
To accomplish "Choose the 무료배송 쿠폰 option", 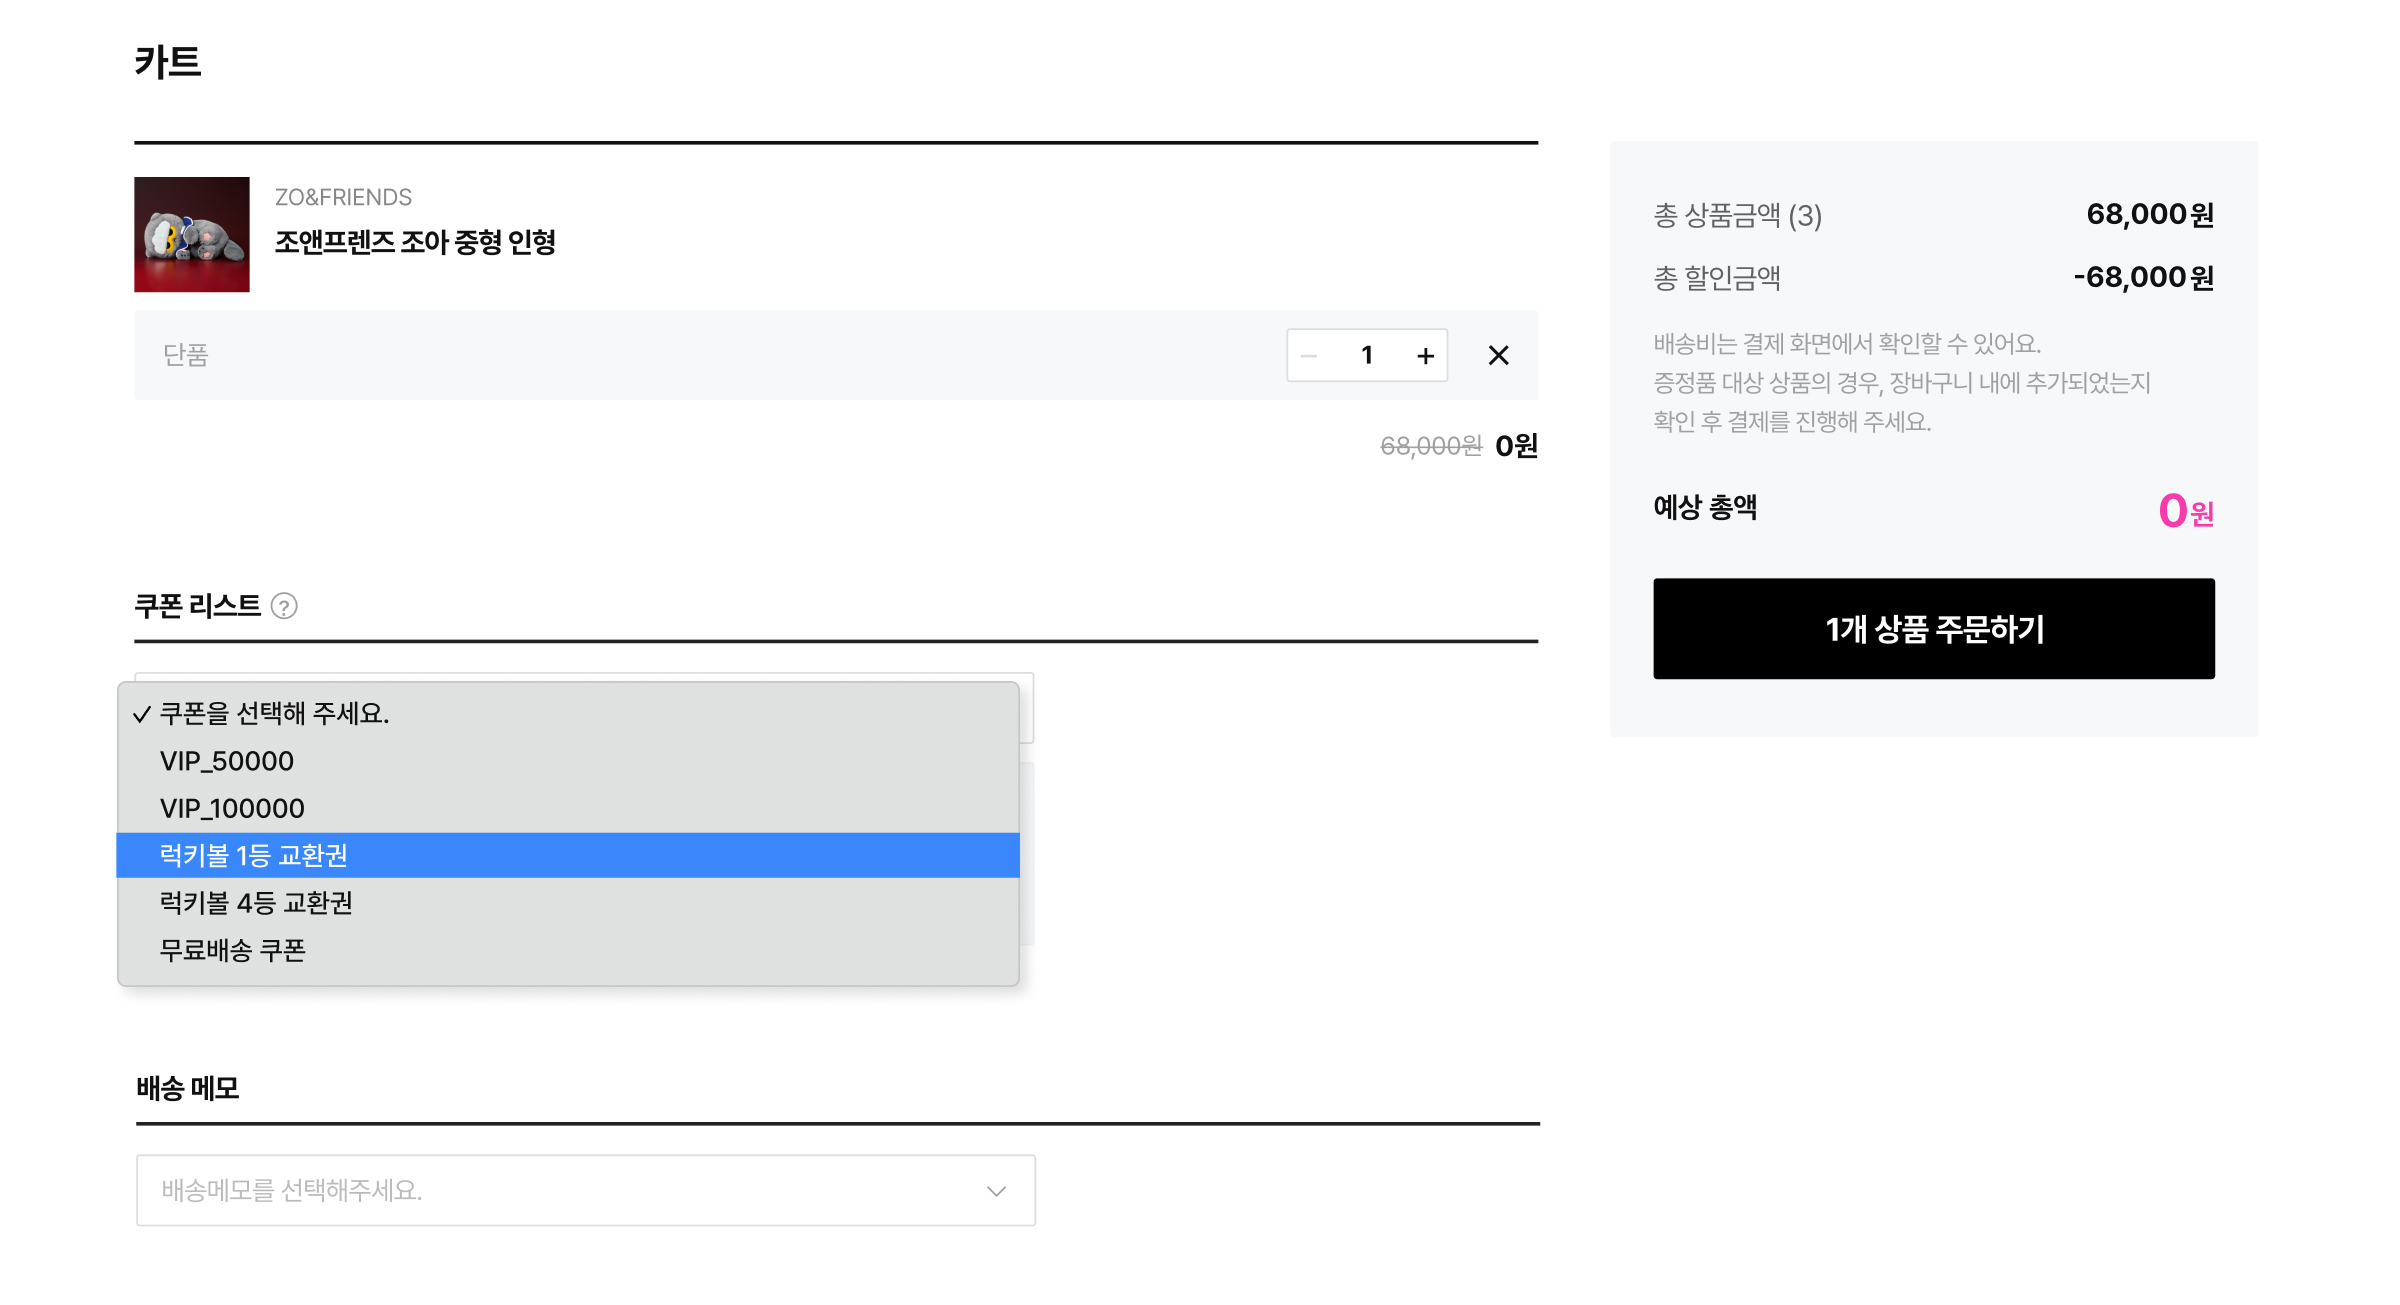I will pyautogui.click(x=232, y=950).
